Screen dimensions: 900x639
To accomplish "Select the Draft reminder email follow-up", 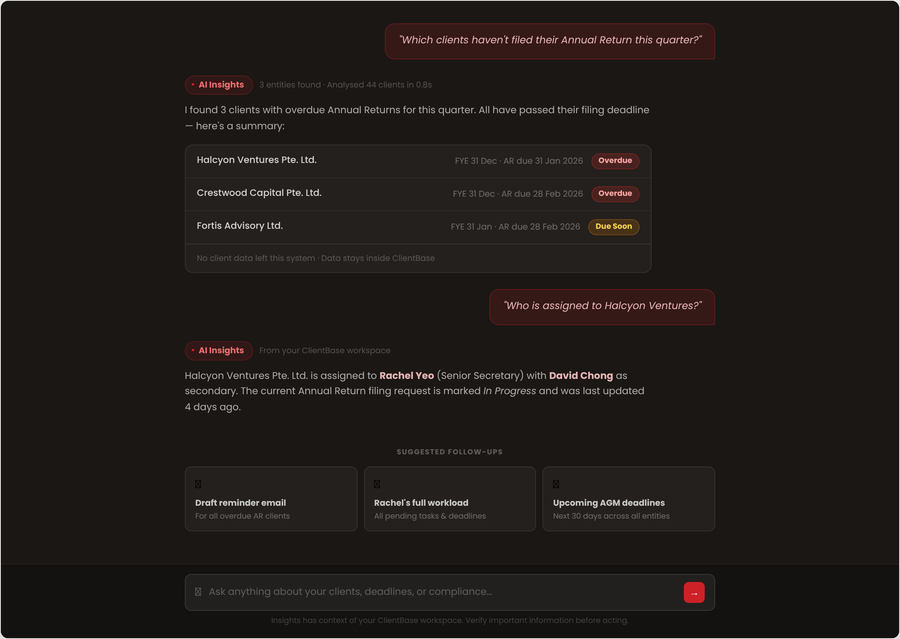I will (271, 498).
